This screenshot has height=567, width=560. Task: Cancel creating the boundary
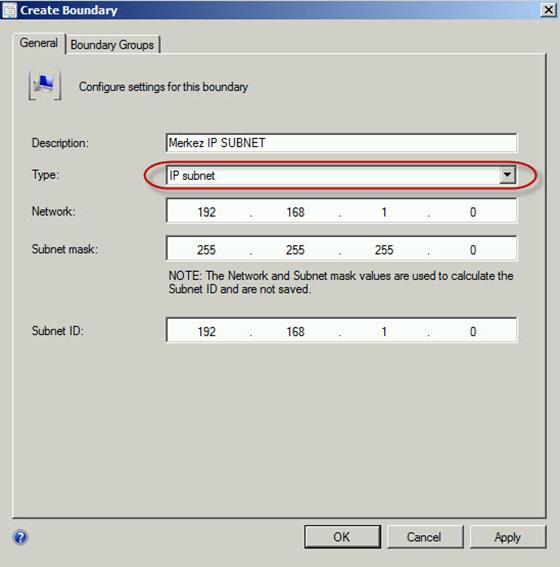pos(425,537)
